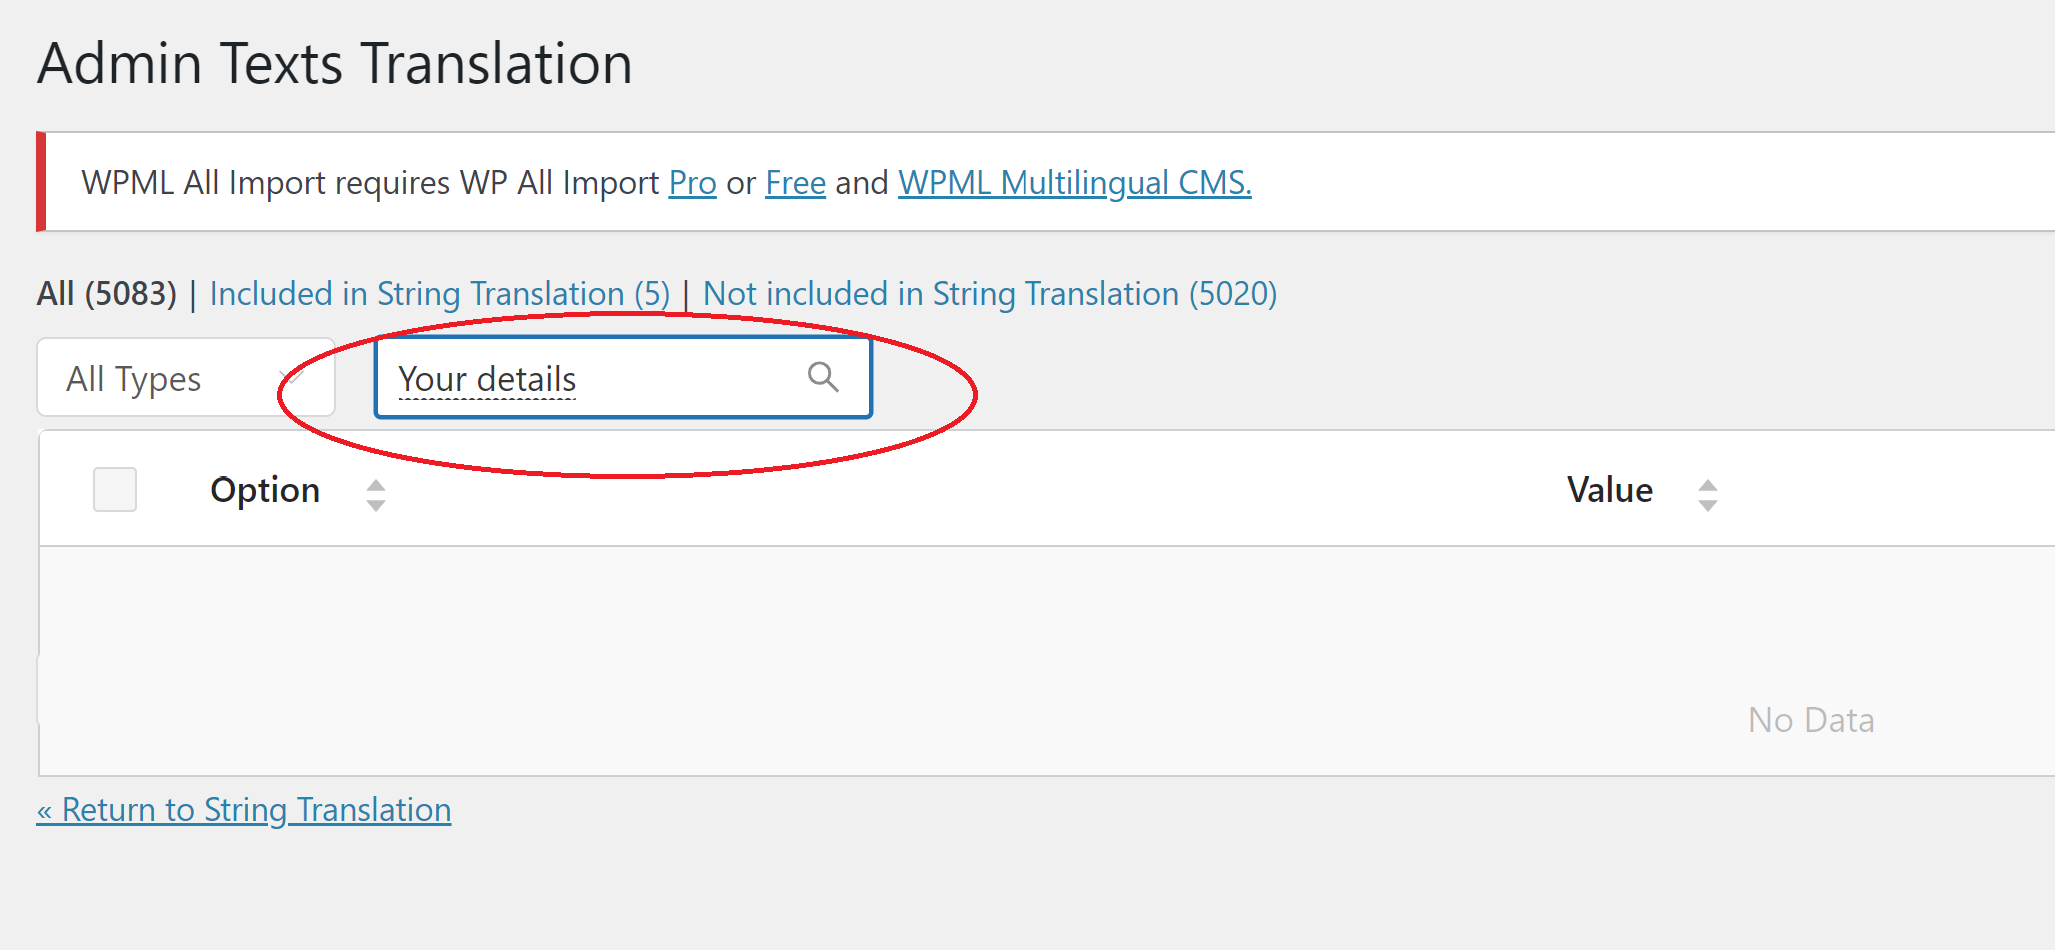2055x950 pixels.
Task: Click the Admin Texts Translation heading
Action: click(335, 64)
